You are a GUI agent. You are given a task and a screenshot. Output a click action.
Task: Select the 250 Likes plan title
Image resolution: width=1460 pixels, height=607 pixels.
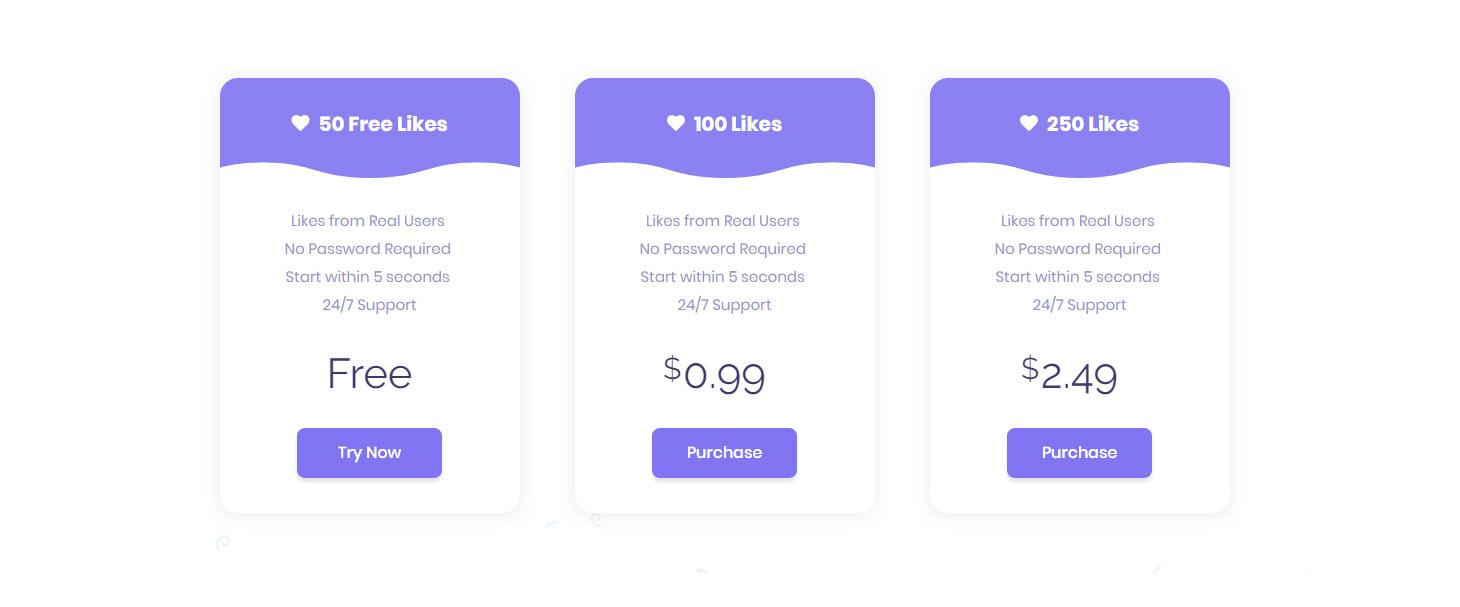(x=1093, y=124)
